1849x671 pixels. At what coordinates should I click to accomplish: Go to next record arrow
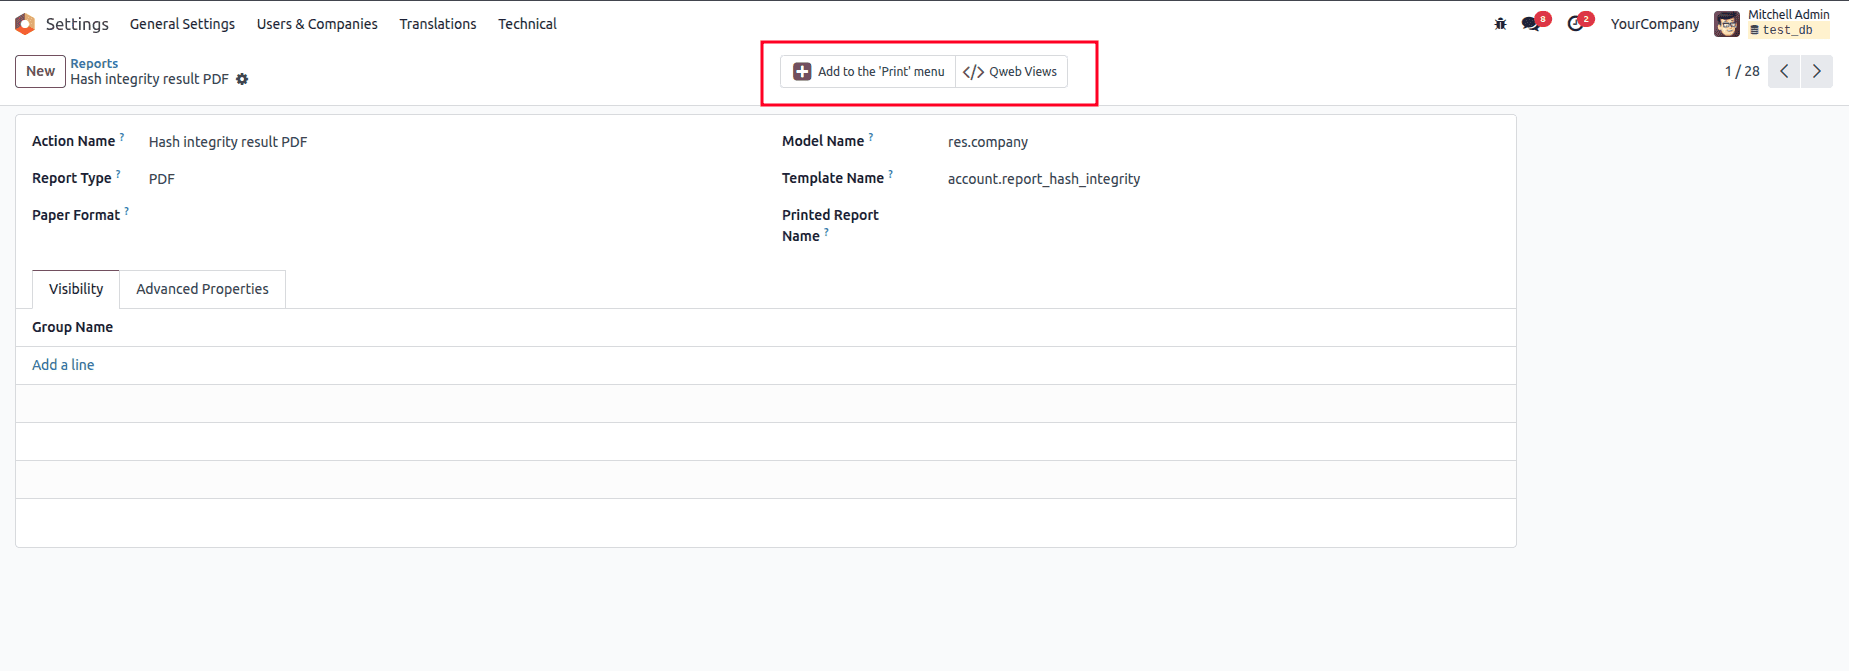pyautogui.click(x=1817, y=71)
